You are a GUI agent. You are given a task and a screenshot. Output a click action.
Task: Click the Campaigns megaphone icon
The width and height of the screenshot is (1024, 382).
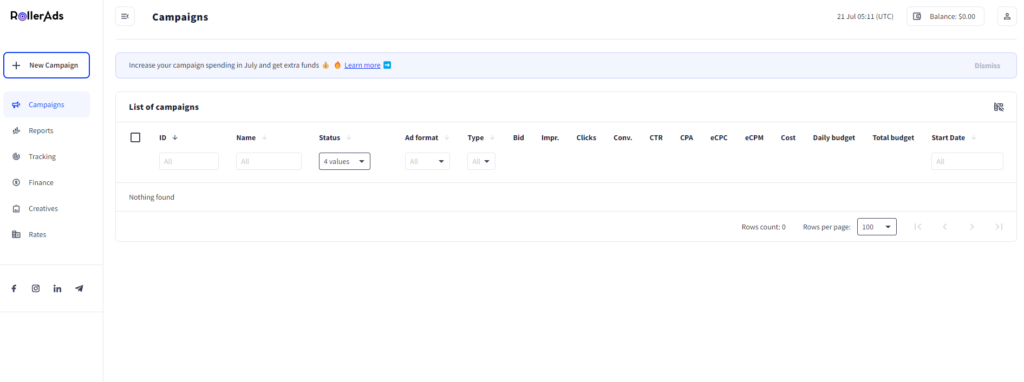coord(16,104)
